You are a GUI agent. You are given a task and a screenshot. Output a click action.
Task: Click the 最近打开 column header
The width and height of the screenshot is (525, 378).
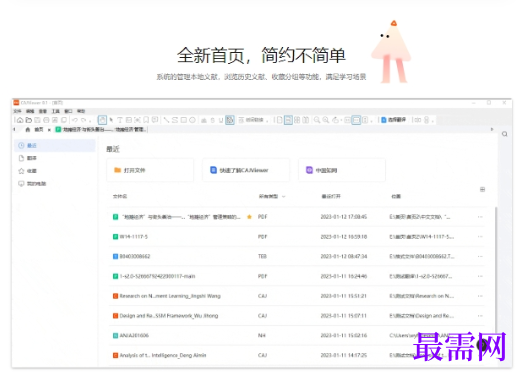tap(331, 197)
